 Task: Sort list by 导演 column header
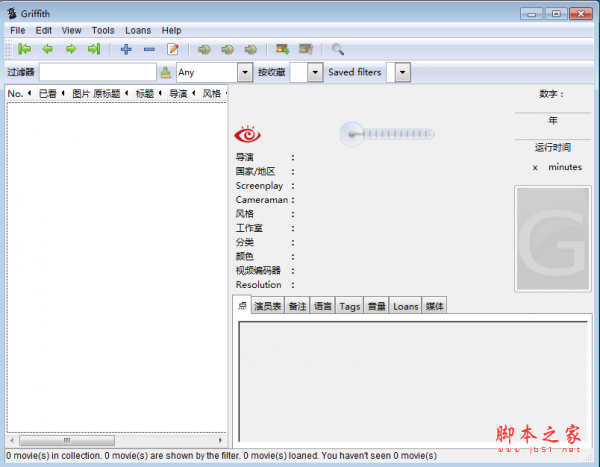tap(183, 93)
